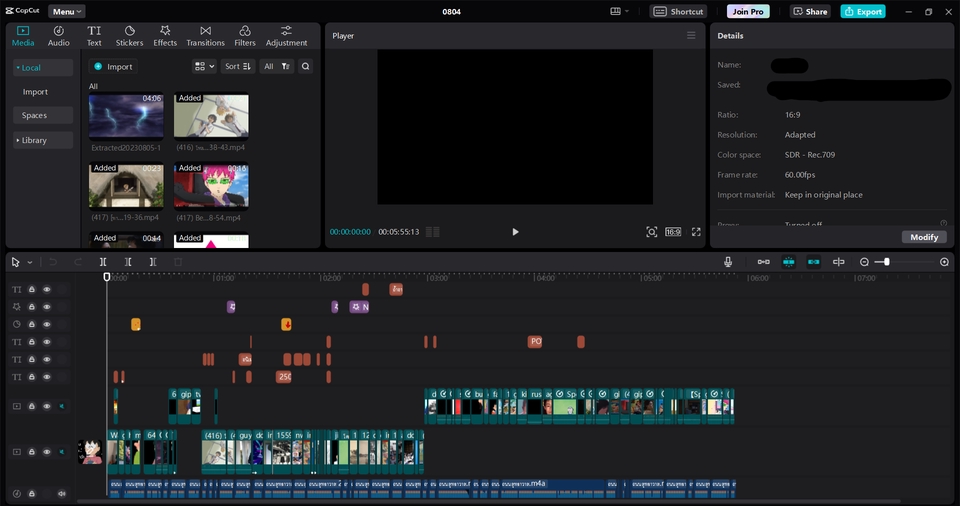
Task: Mute the audio track speaker icon
Action: 61,493
